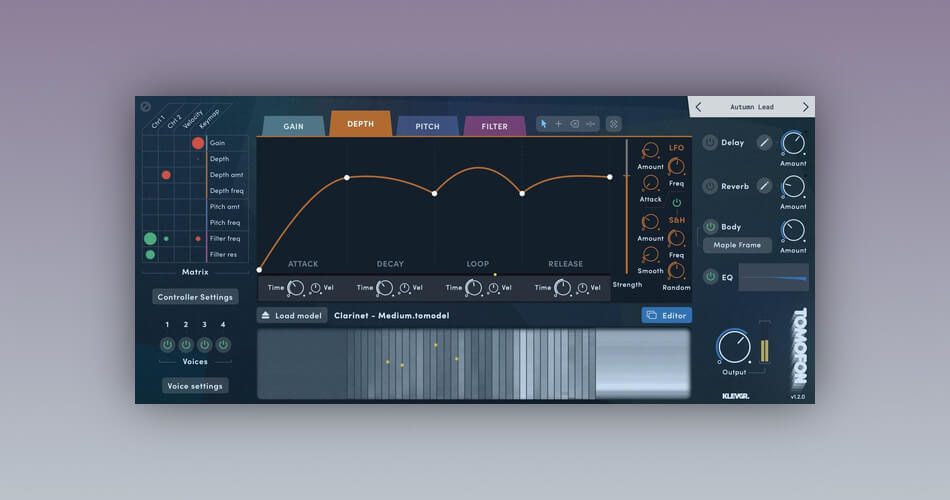Click the Load model button
Image resolution: width=950 pixels, height=500 pixels.
[x=292, y=315]
